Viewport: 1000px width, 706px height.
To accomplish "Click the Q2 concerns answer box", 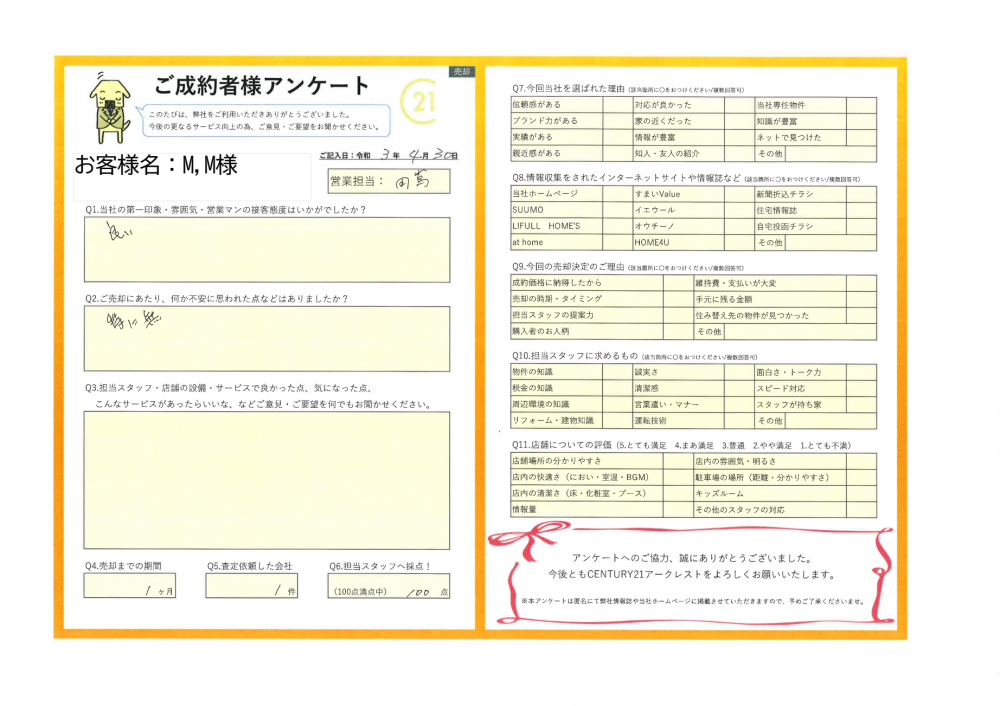I will tap(267, 339).
